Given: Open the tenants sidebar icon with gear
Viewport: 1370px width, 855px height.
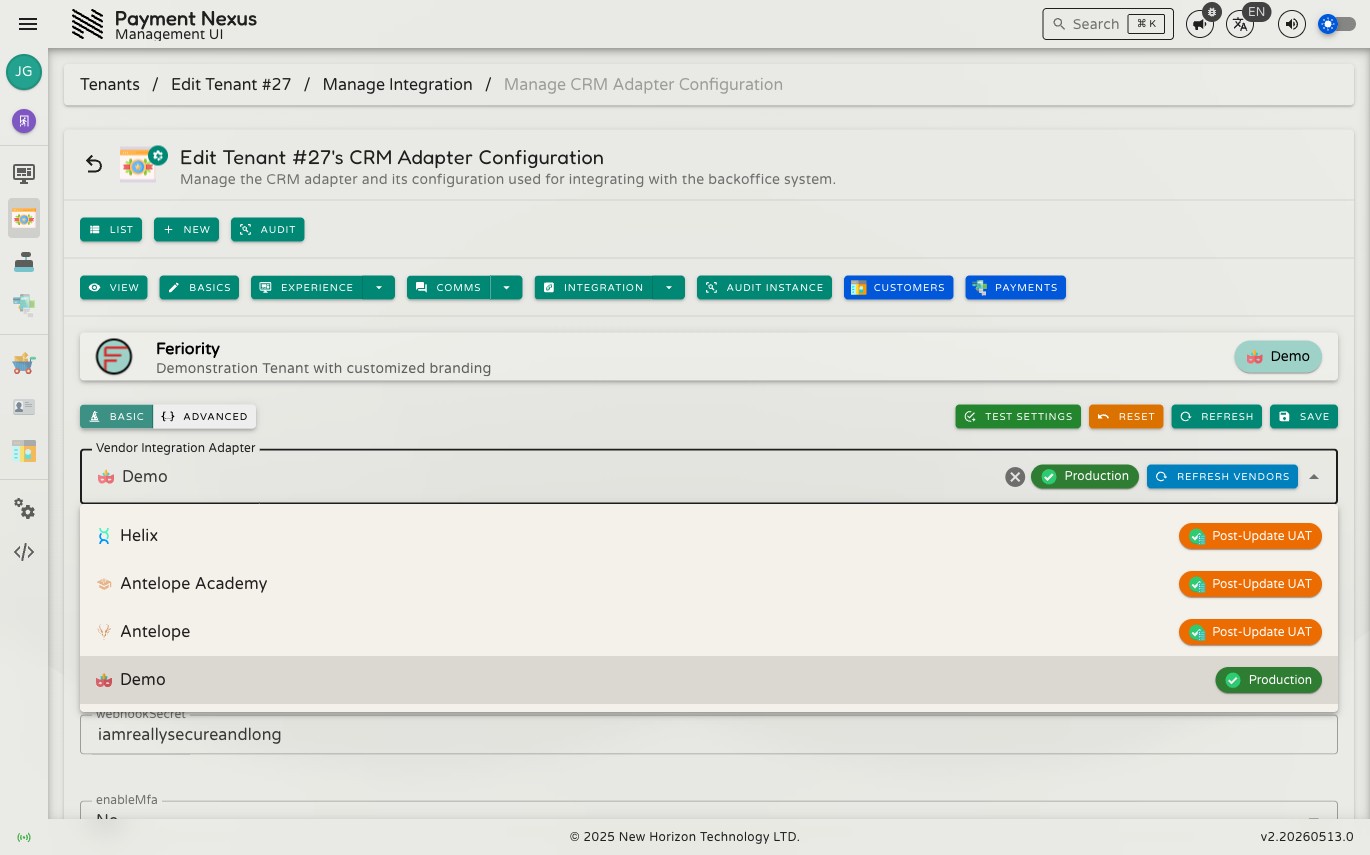Looking at the screenshot, I should pos(24,217).
